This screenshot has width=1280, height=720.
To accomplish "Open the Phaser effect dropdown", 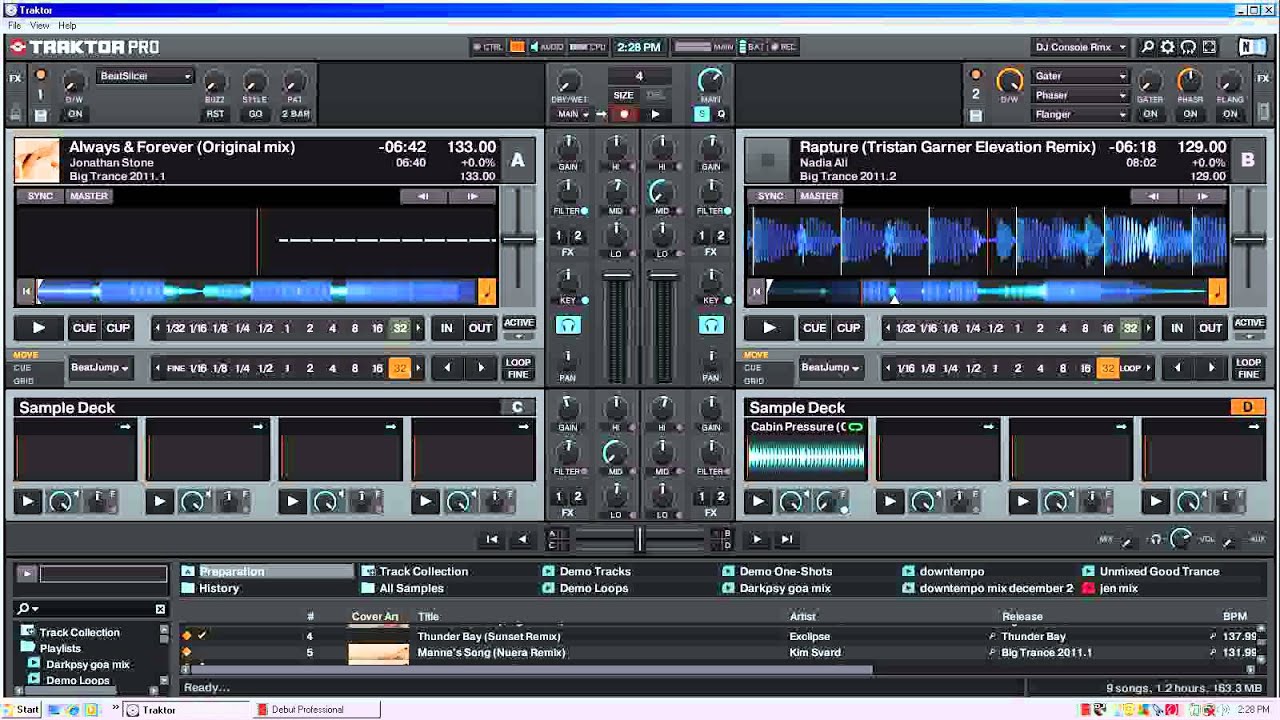I will point(1081,95).
